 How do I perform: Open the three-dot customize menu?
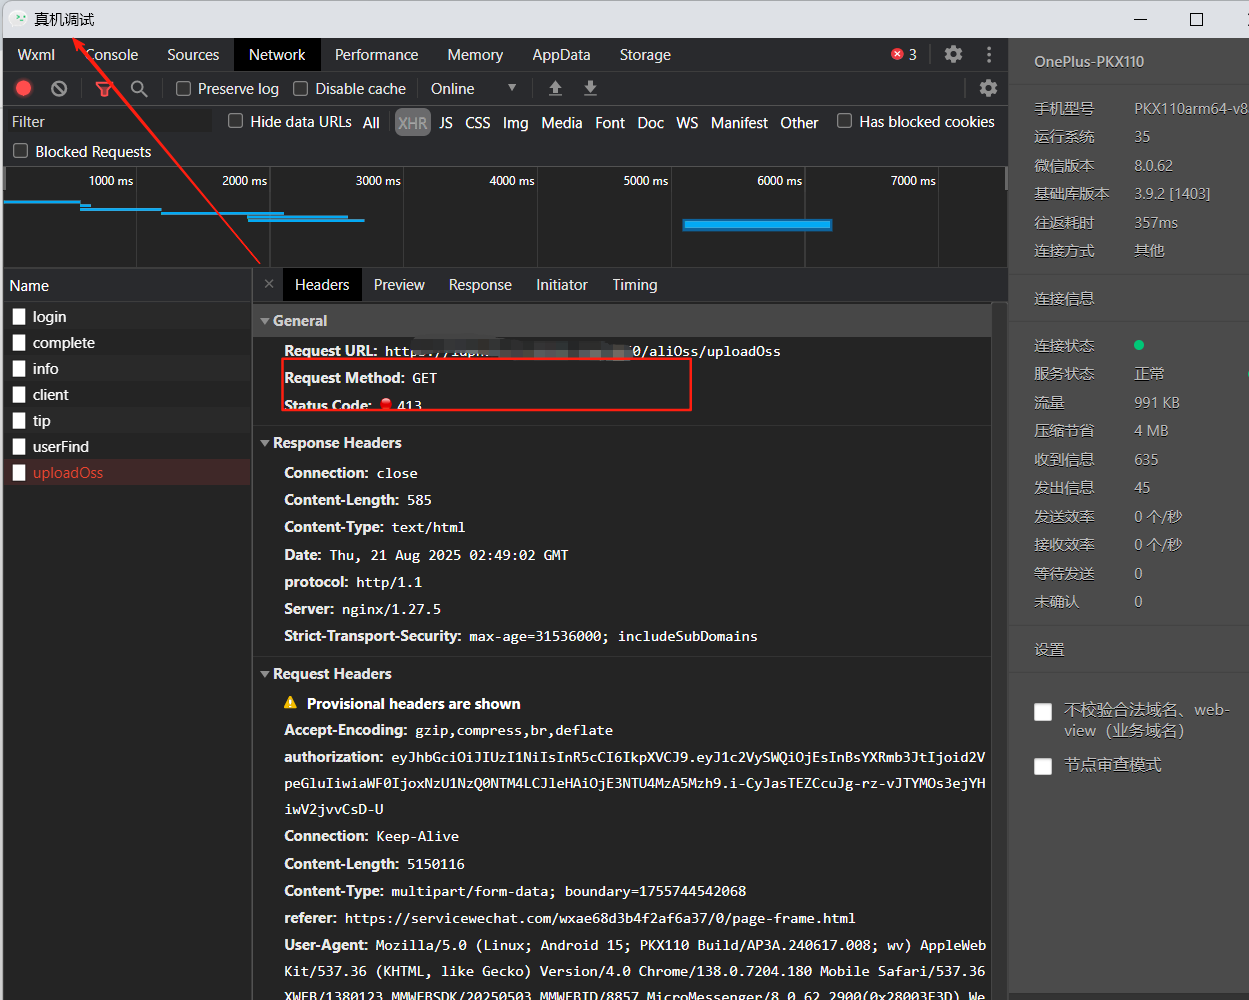[989, 54]
